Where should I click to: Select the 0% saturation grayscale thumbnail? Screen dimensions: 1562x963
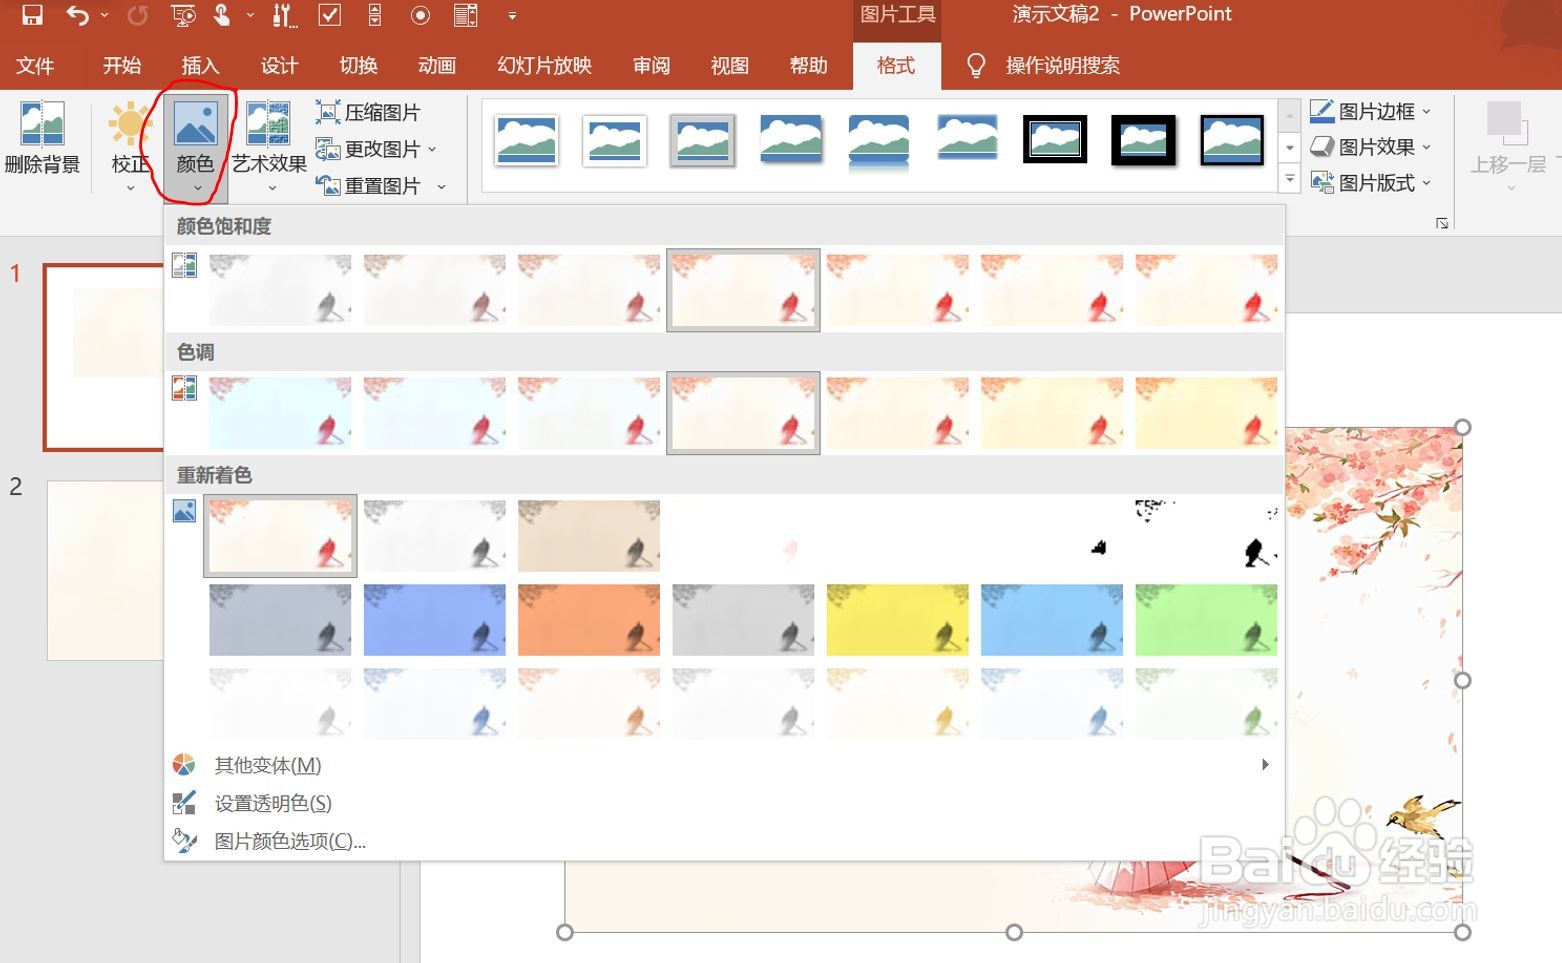click(x=280, y=290)
